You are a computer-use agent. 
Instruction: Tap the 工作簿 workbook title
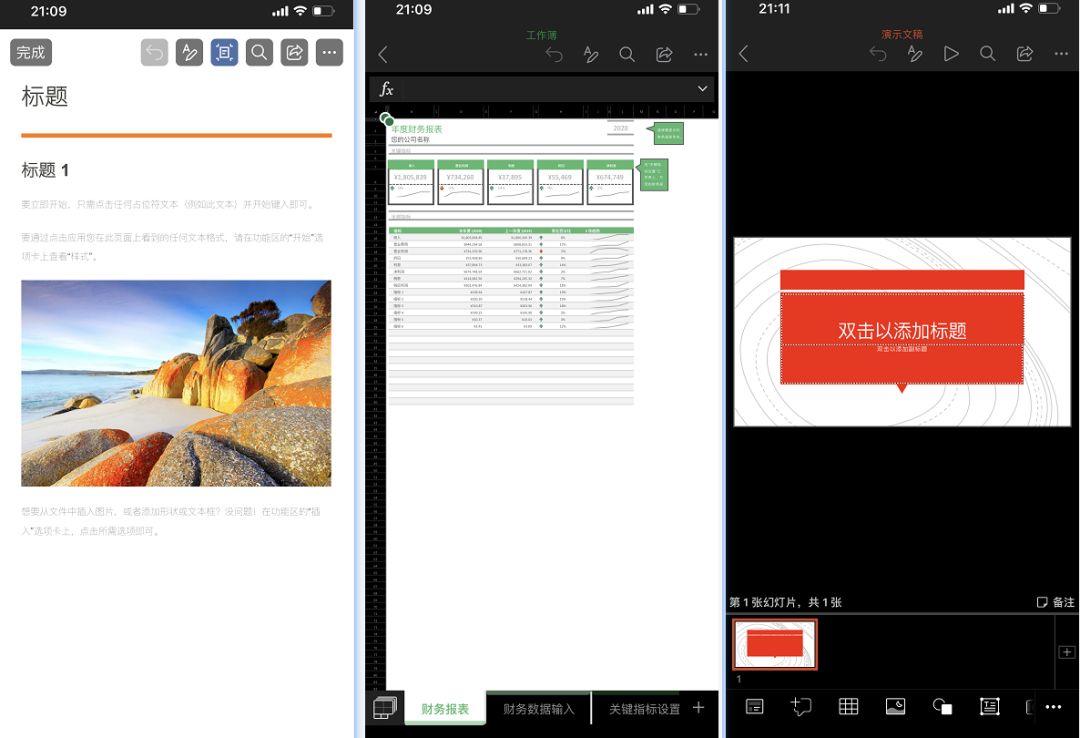(x=541, y=35)
